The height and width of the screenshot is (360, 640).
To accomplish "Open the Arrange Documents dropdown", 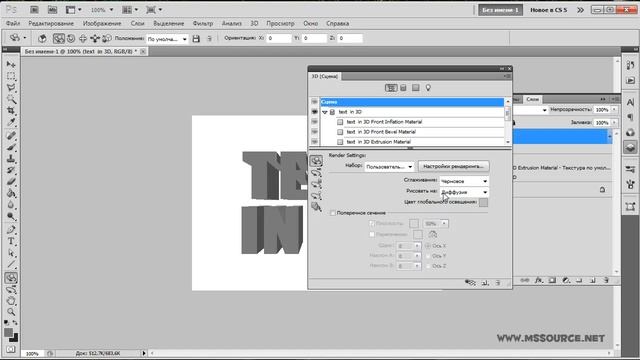I will tap(131, 9).
